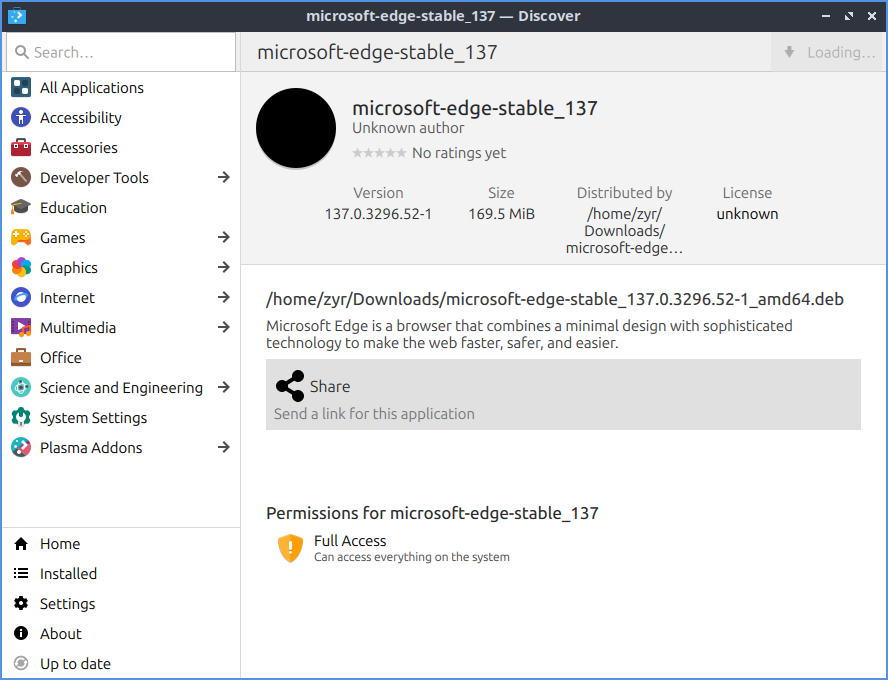Click the Office briefcase icon
This screenshot has width=888, height=680.
pyautogui.click(x=21, y=358)
